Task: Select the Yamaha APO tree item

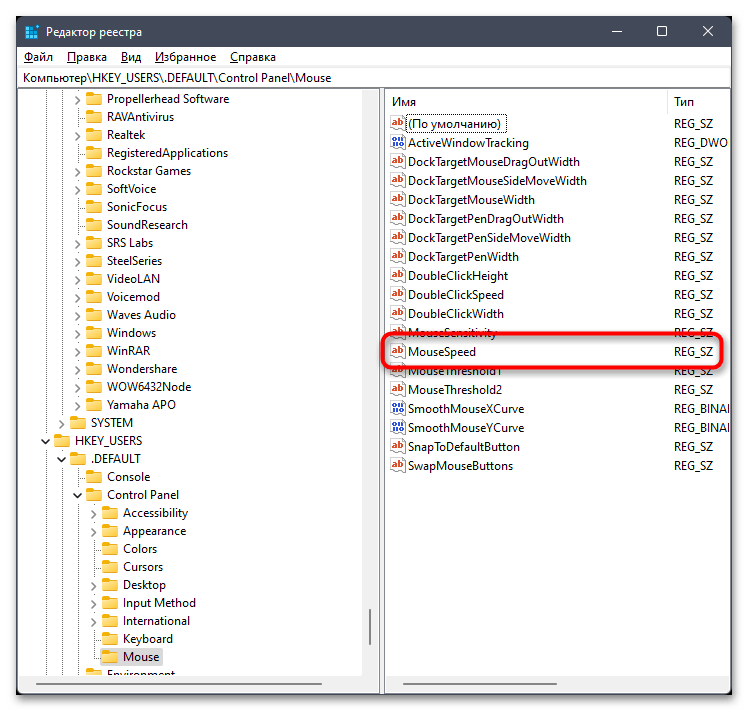Action: click(x=141, y=405)
